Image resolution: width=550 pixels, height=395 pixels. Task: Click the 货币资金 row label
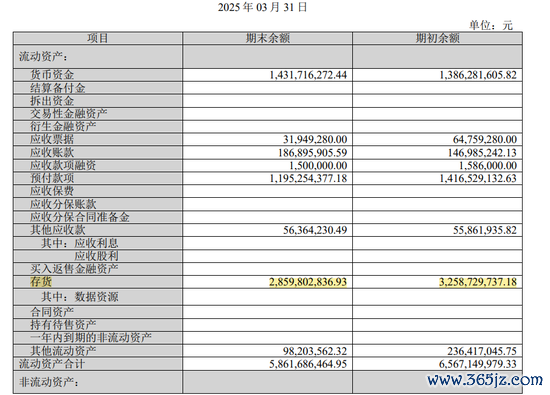click(x=52, y=75)
